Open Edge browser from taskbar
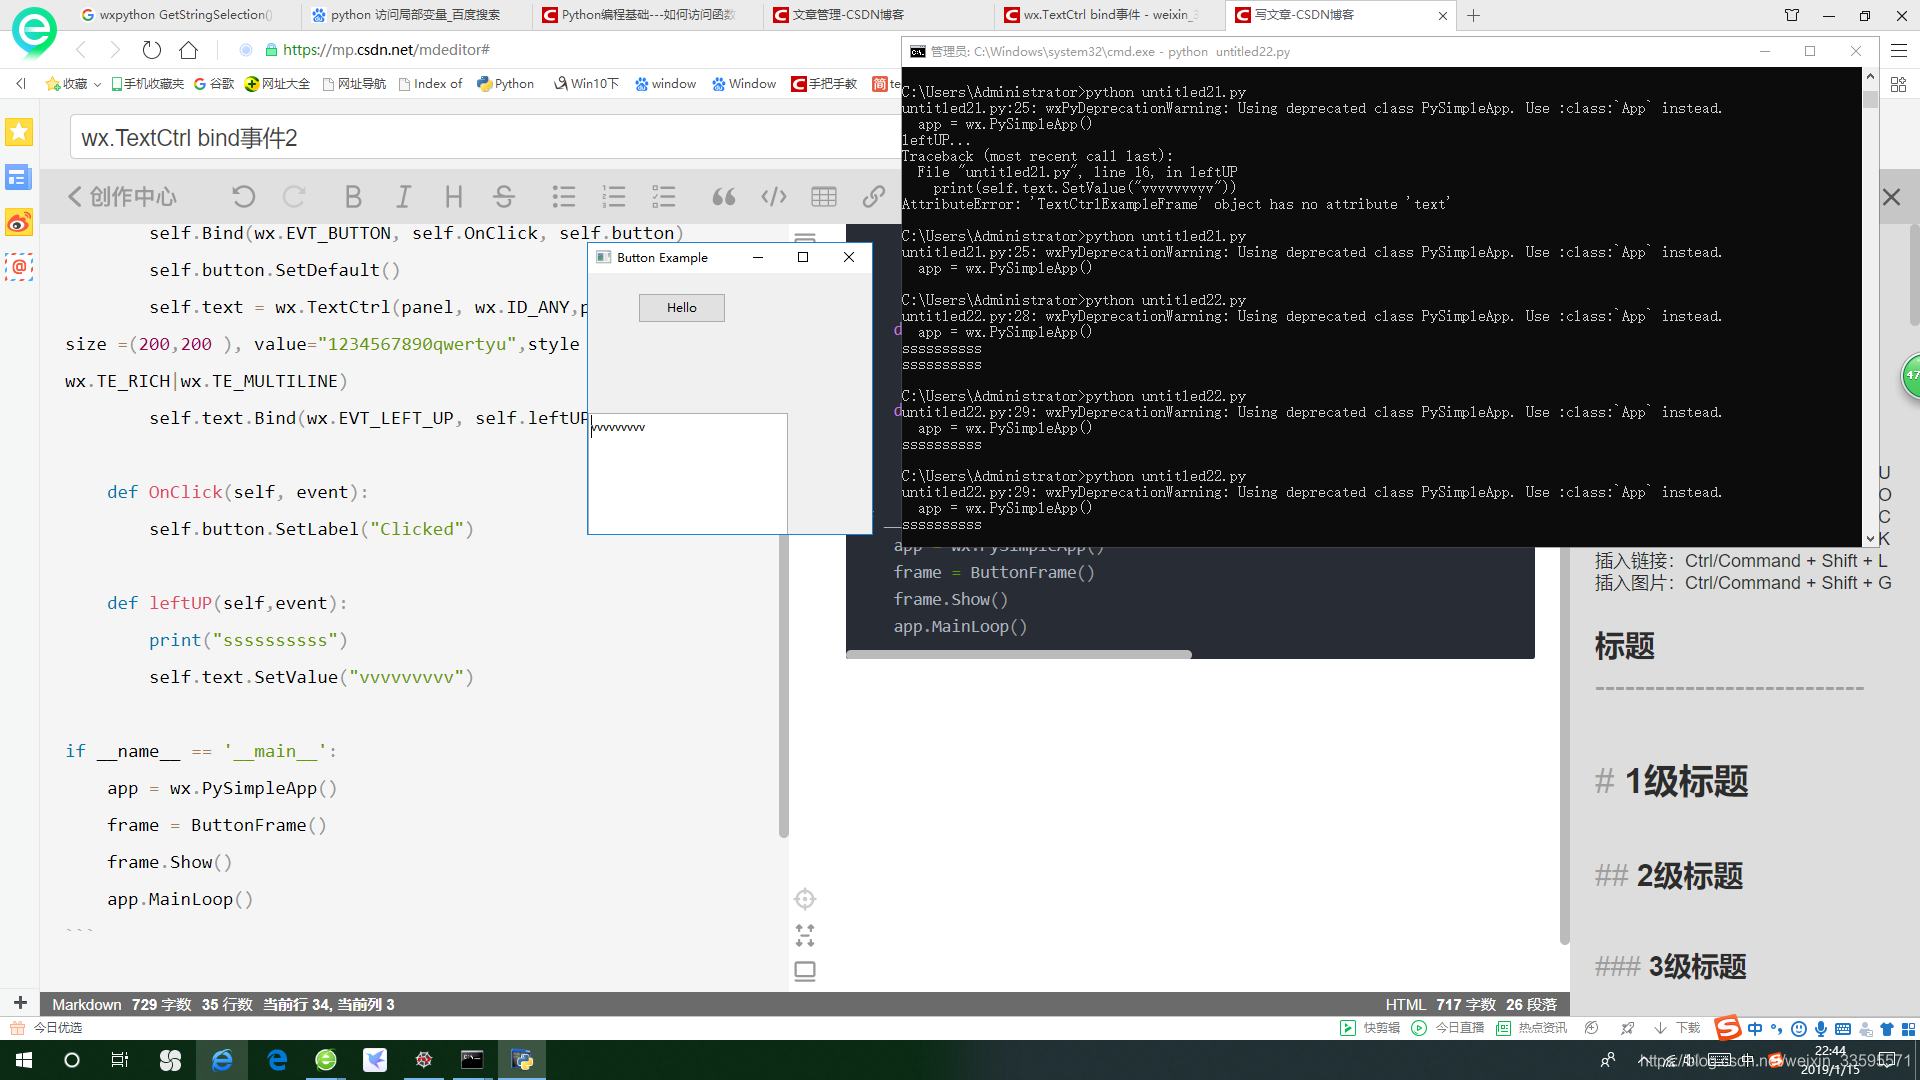The image size is (1920, 1080). point(277,1060)
